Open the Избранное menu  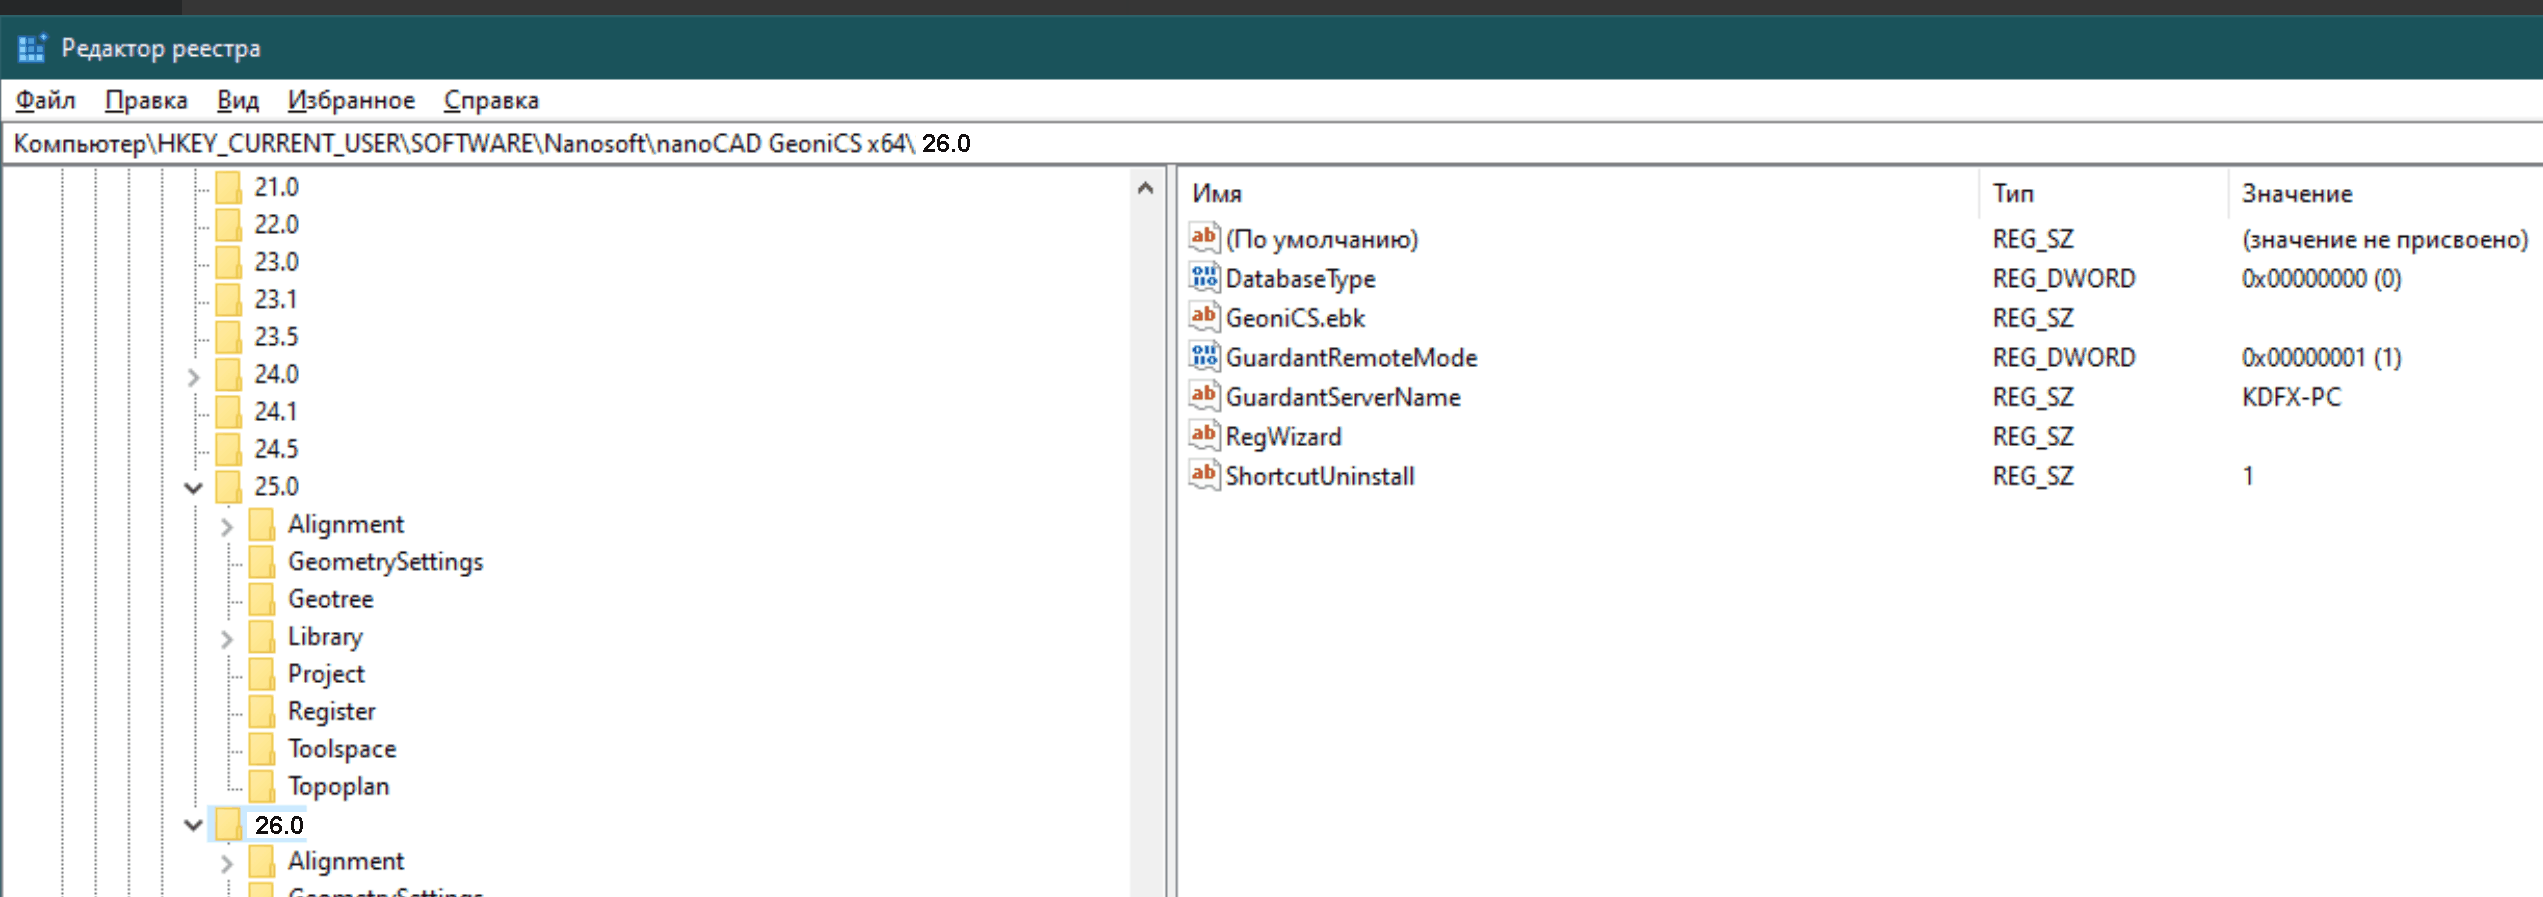coord(351,100)
